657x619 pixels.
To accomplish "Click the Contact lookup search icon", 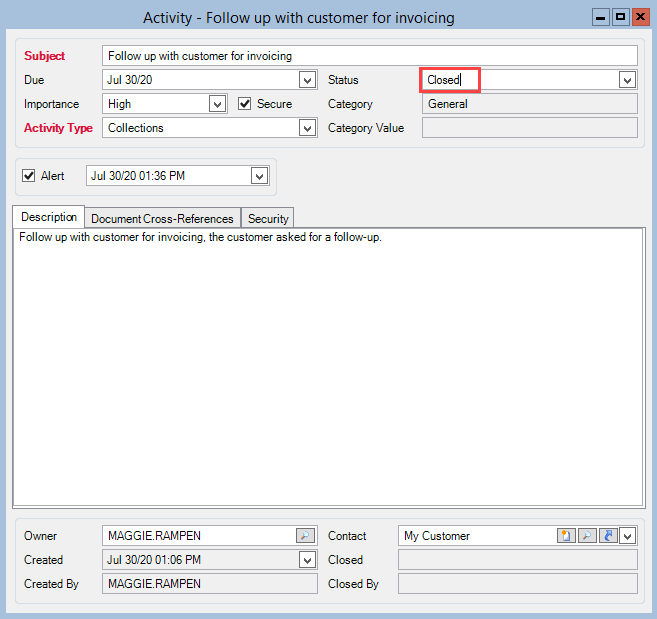I will (x=587, y=536).
